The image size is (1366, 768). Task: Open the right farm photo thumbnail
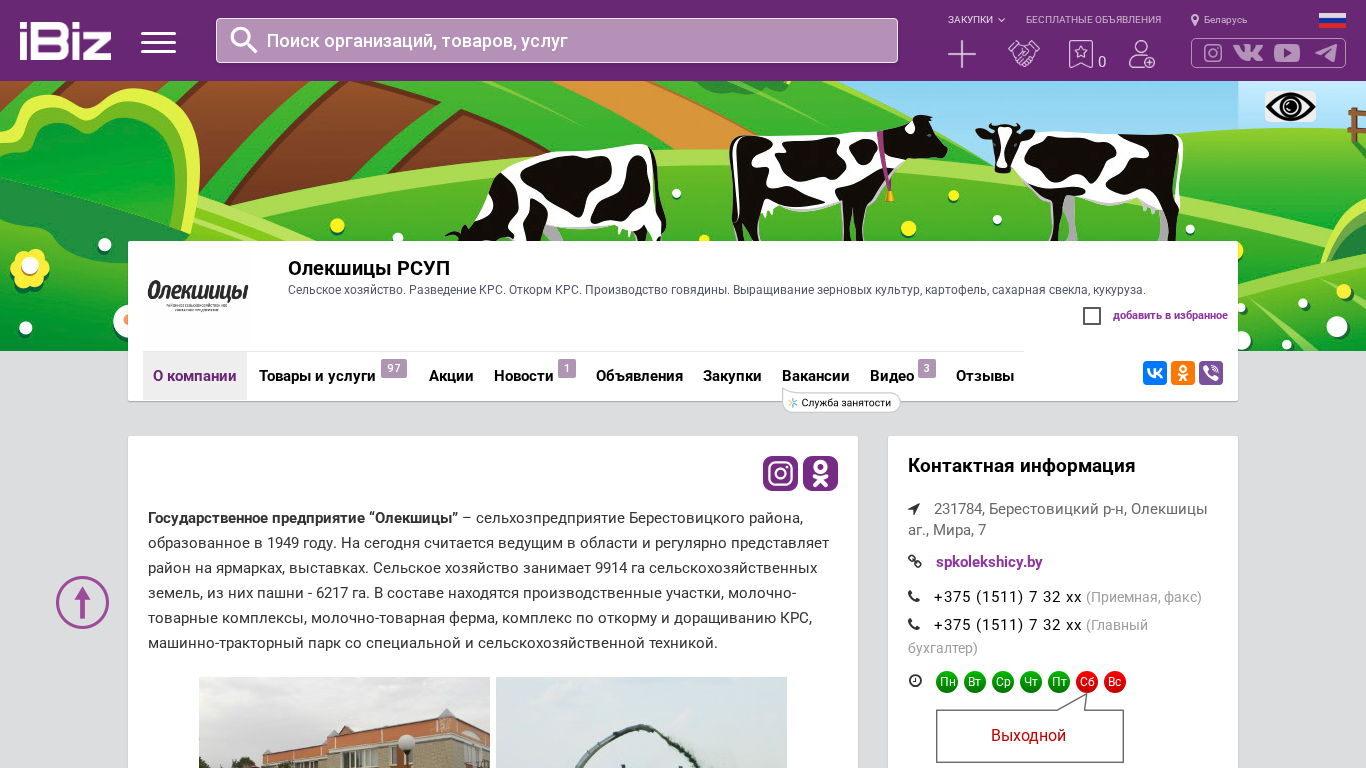(x=641, y=722)
